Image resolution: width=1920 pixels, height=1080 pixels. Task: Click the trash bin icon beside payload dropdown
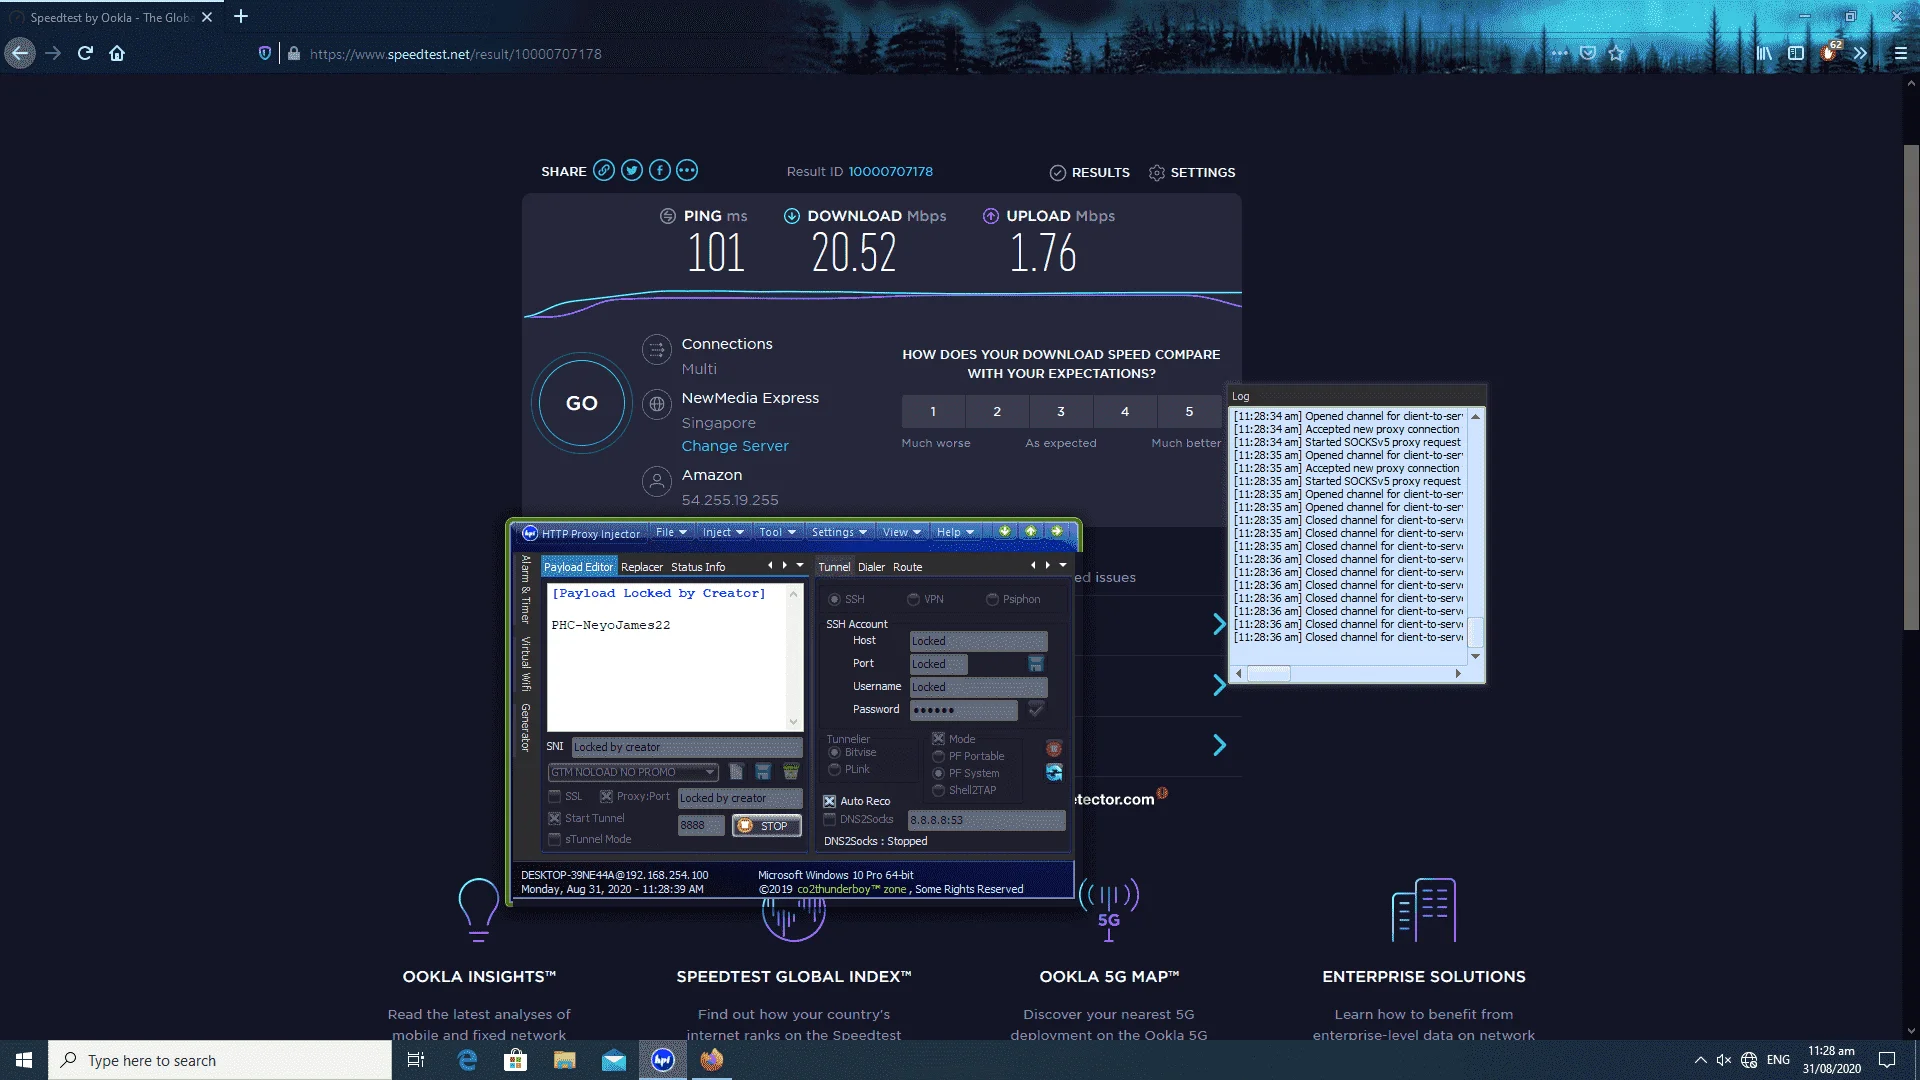pos(791,772)
